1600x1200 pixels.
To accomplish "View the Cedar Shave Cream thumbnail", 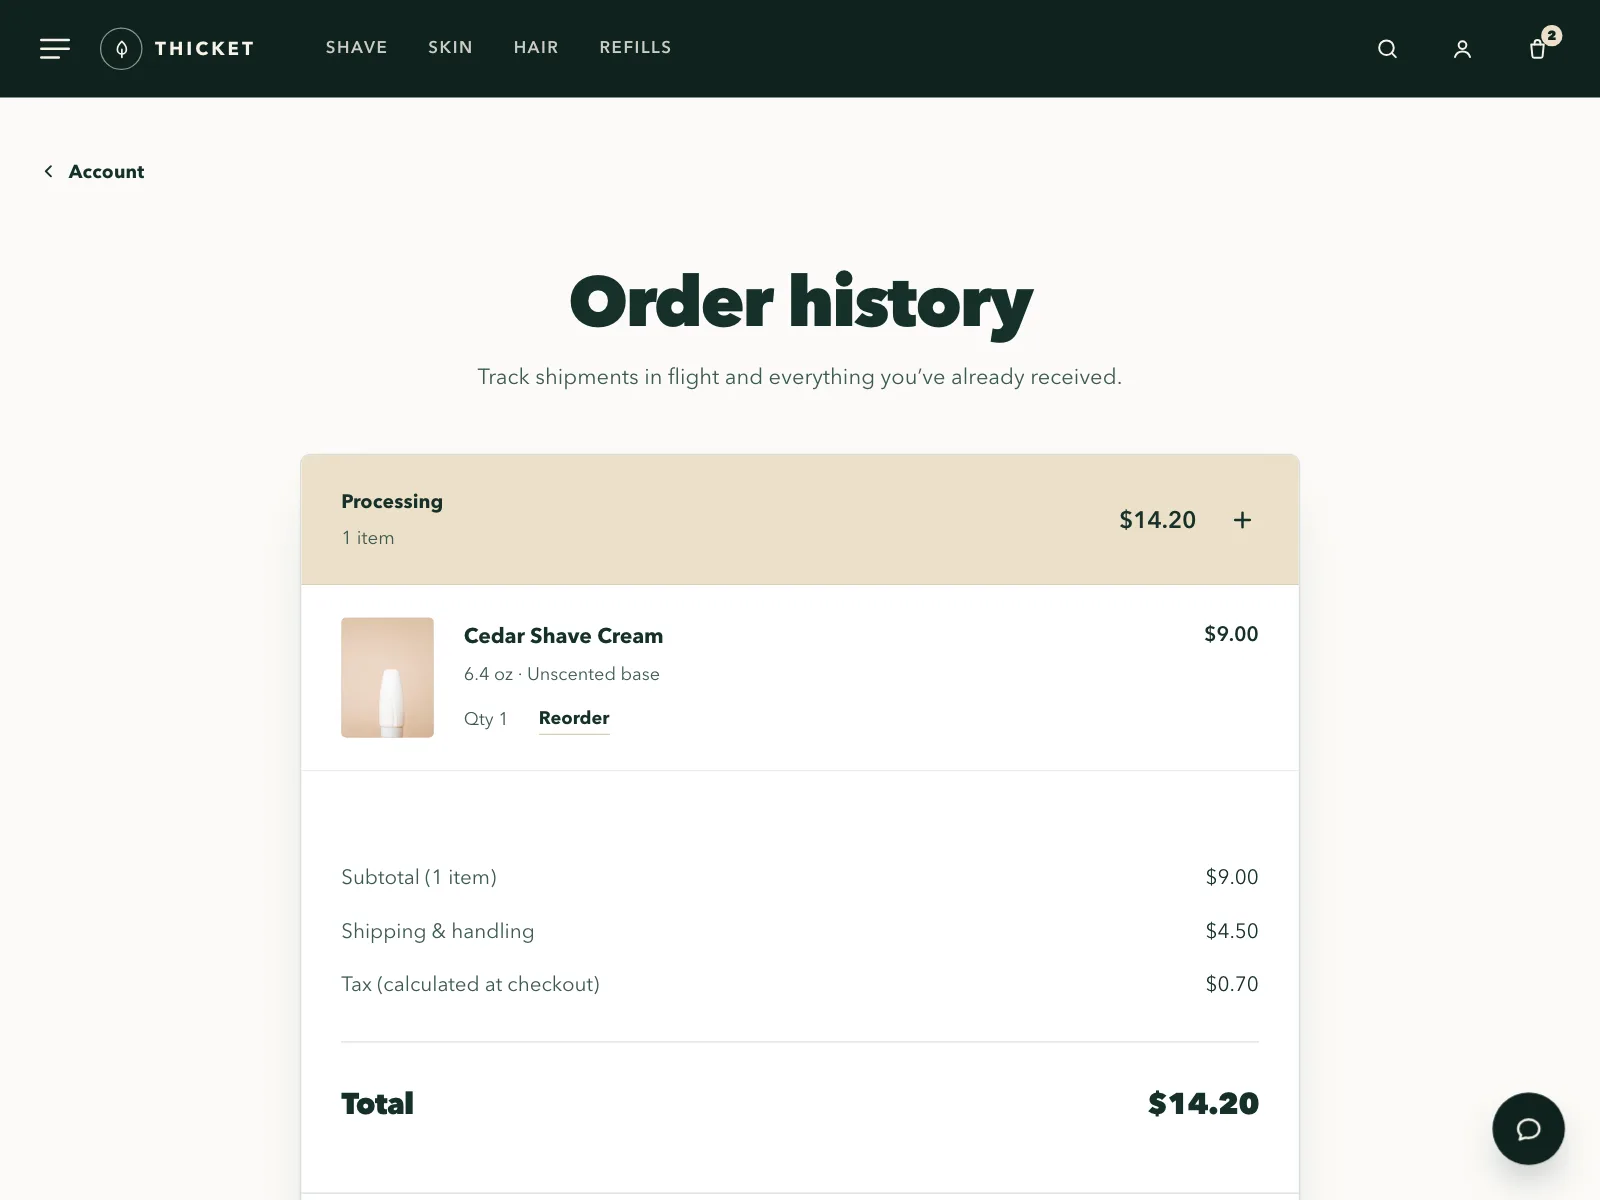I will [387, 677].
